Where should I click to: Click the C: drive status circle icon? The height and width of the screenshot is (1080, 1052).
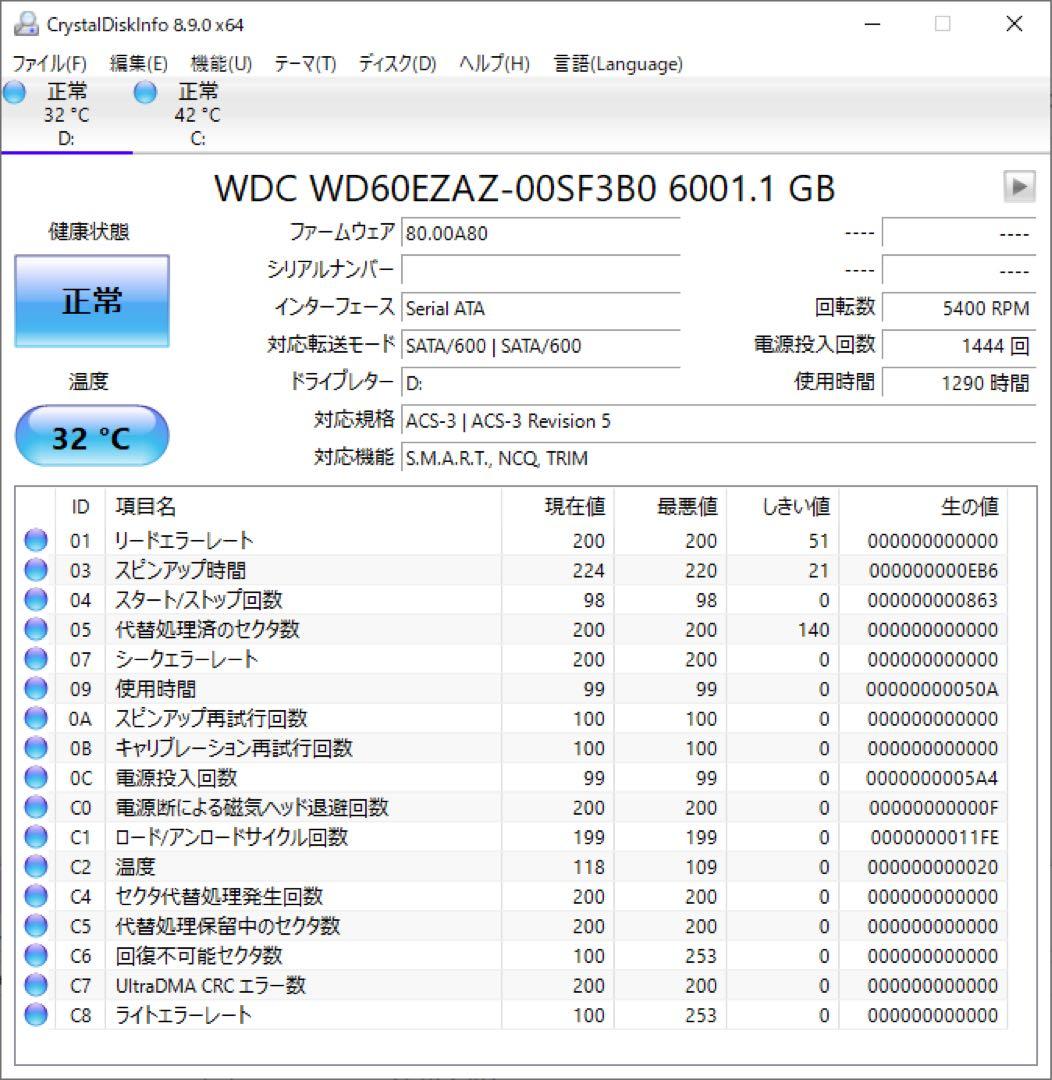145,92
